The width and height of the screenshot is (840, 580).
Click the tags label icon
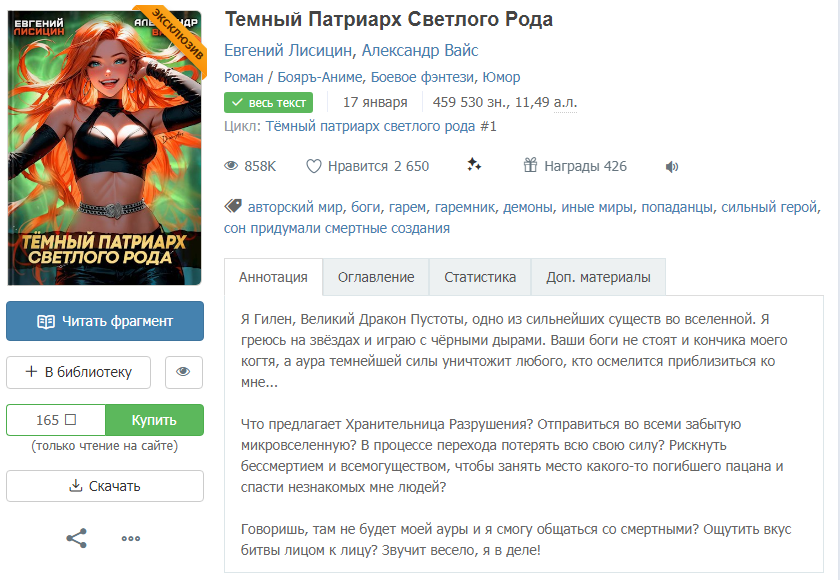click(x=232, y=206)
